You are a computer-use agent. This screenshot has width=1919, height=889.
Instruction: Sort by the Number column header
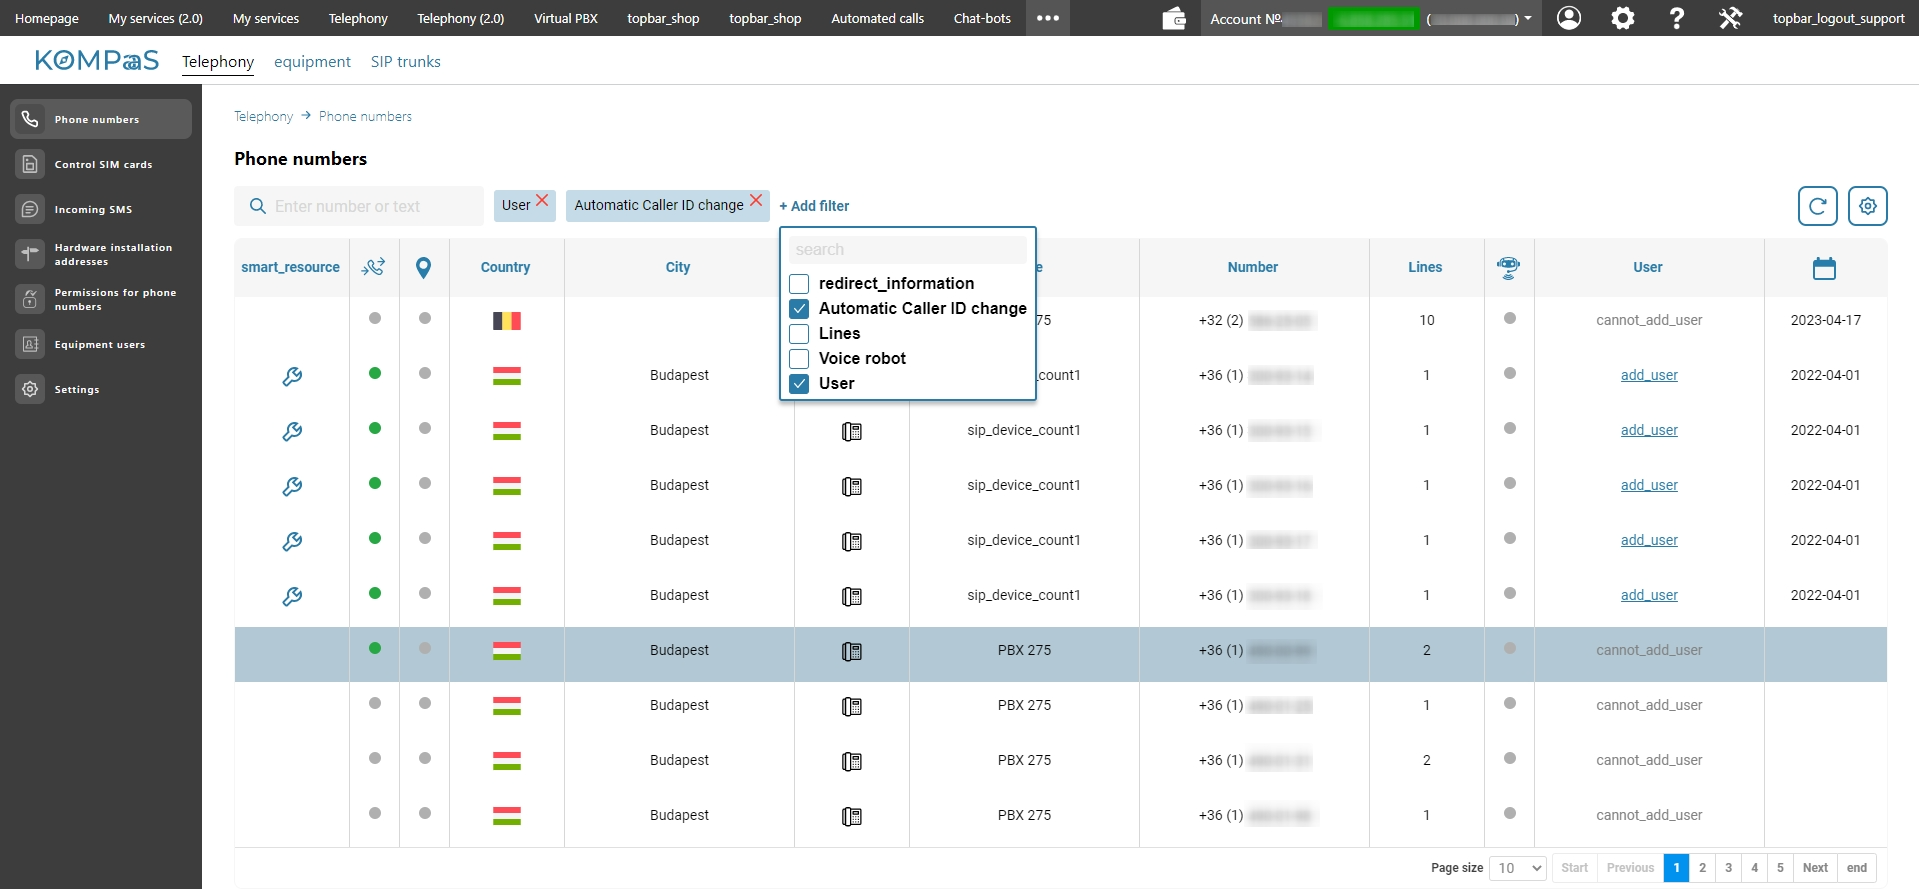pyautogui.click(x=1253, y=267)
